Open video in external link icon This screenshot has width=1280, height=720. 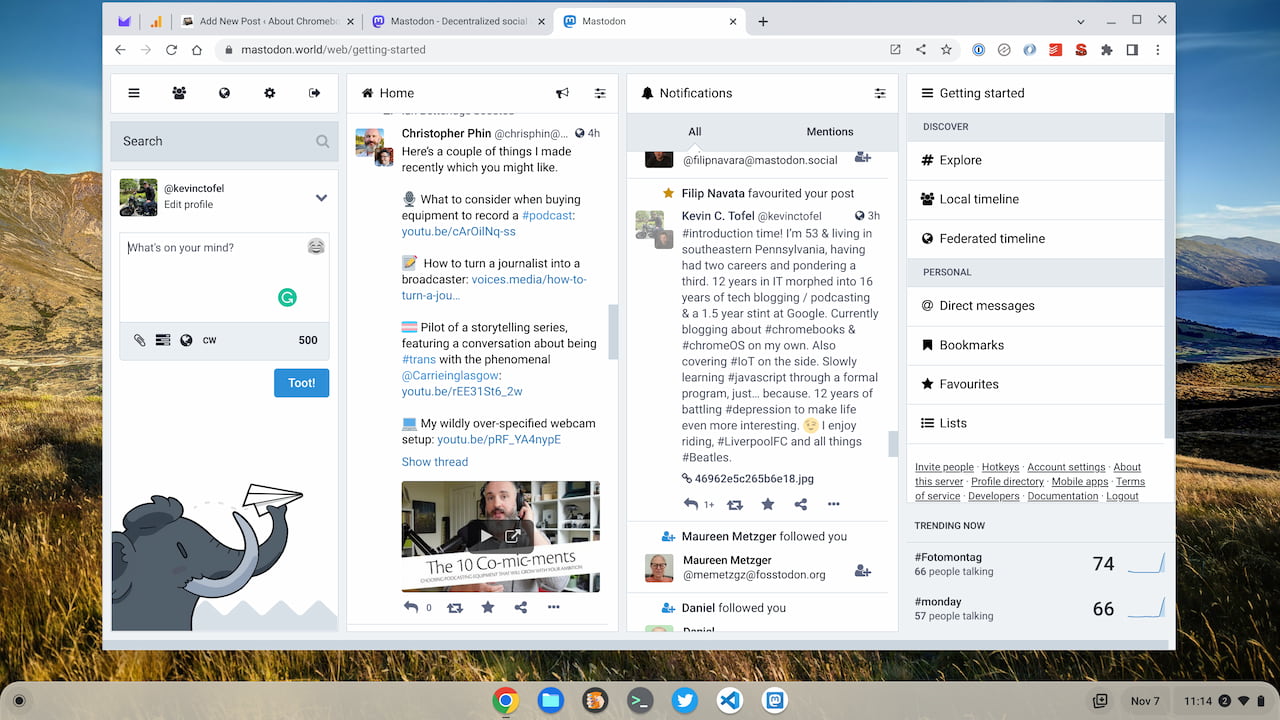(x=513, y=536)
